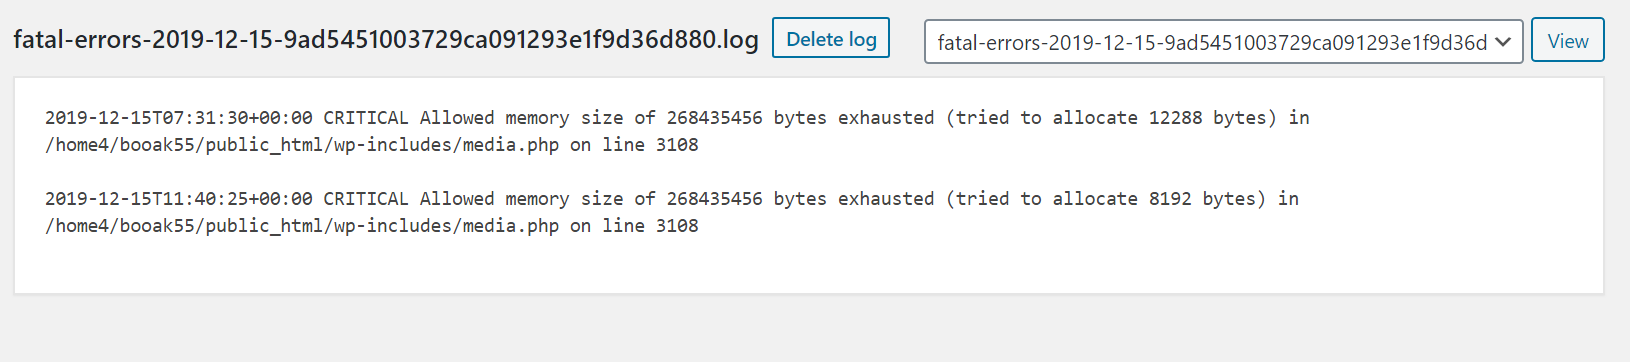Select the first CRITICAL severity label
This screenshot has height=362, width=1630.
tap(366, 118)
